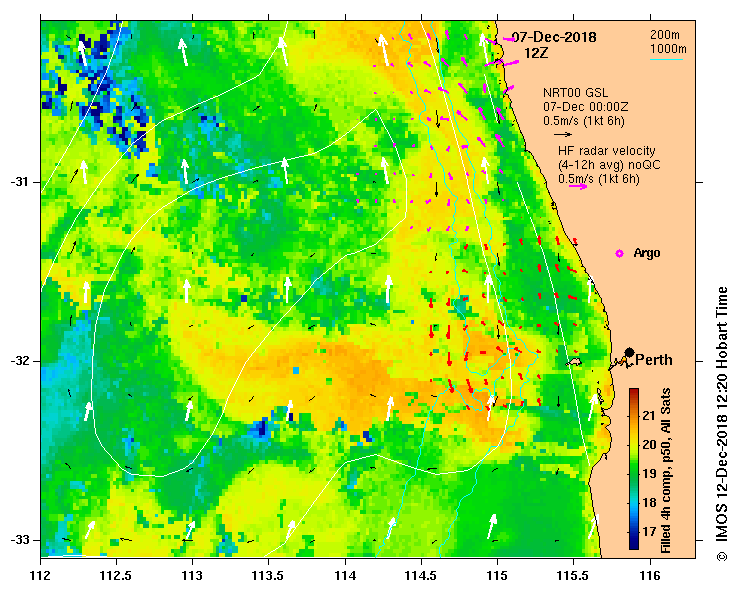
Task: Click the date label 07-Dec-2018
Action: pos(554,37)
